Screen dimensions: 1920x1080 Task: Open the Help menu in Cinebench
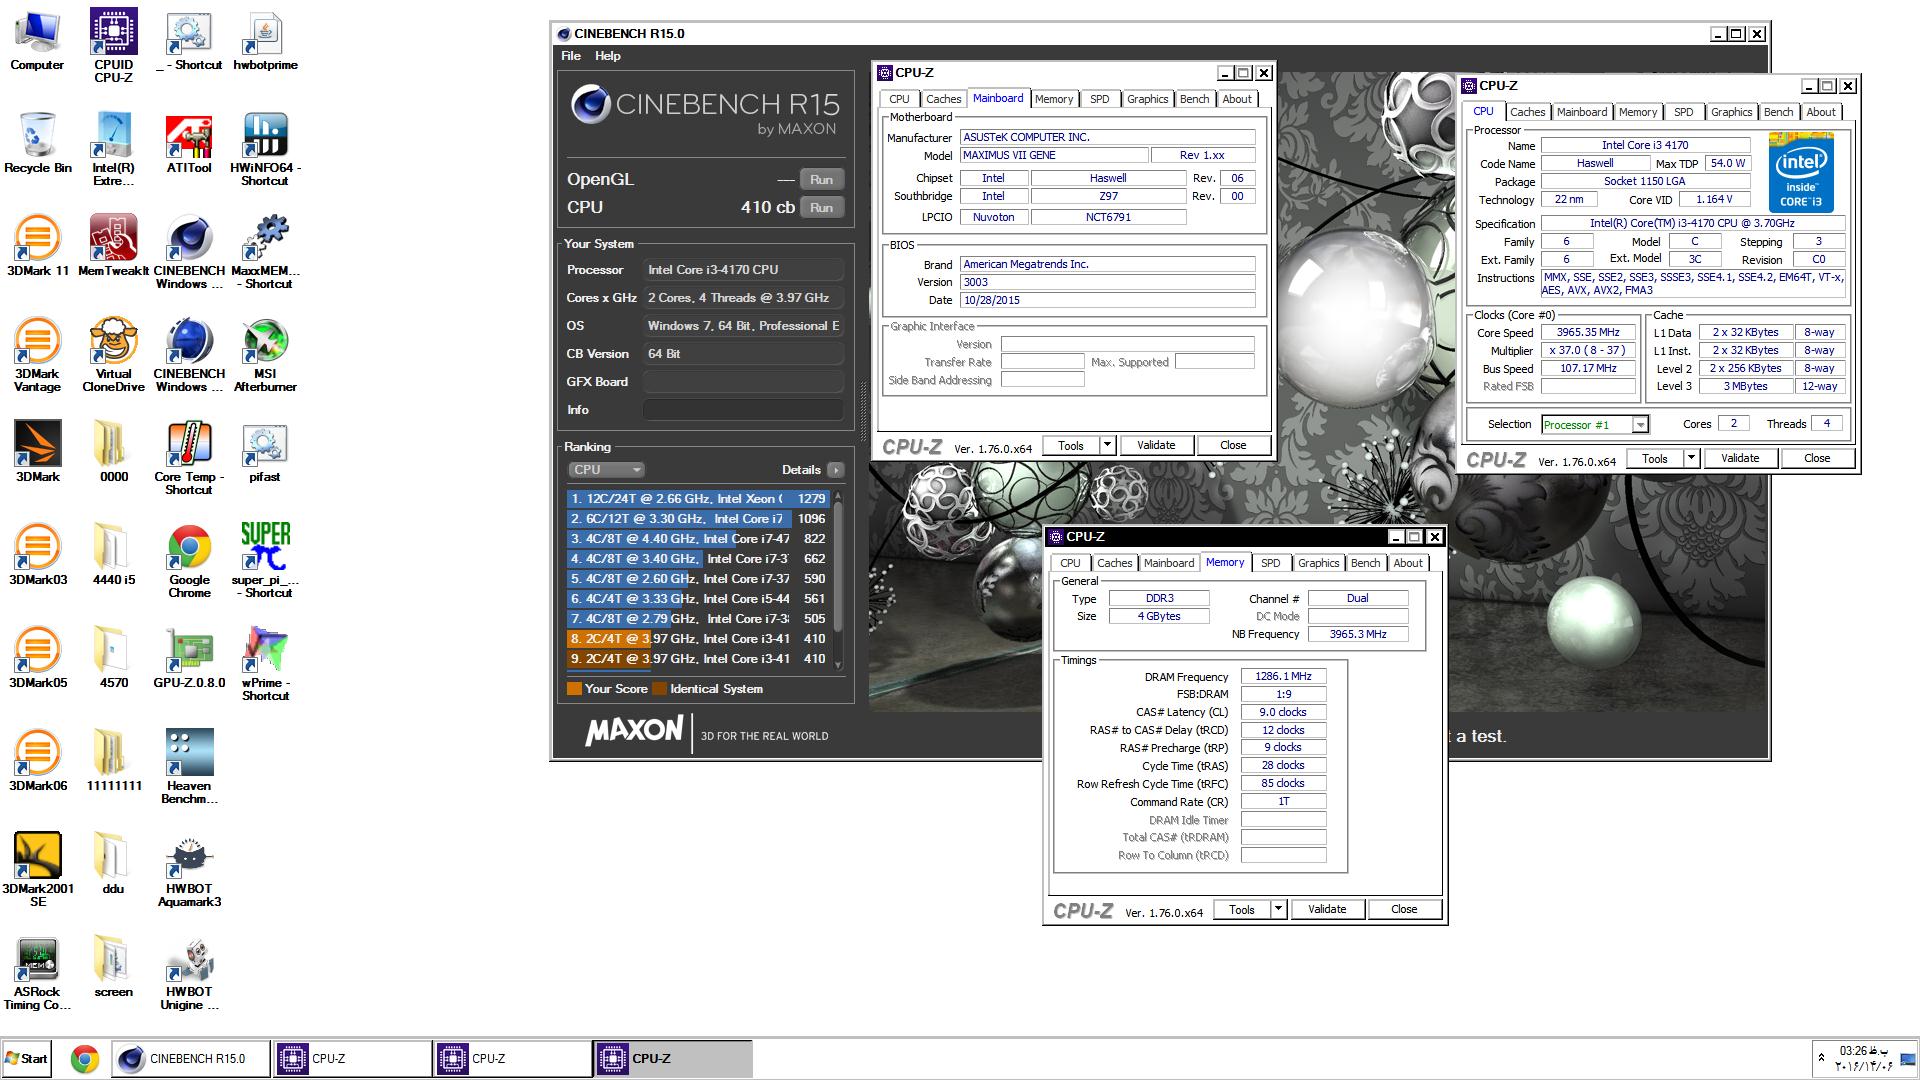[x=607, y=56]
